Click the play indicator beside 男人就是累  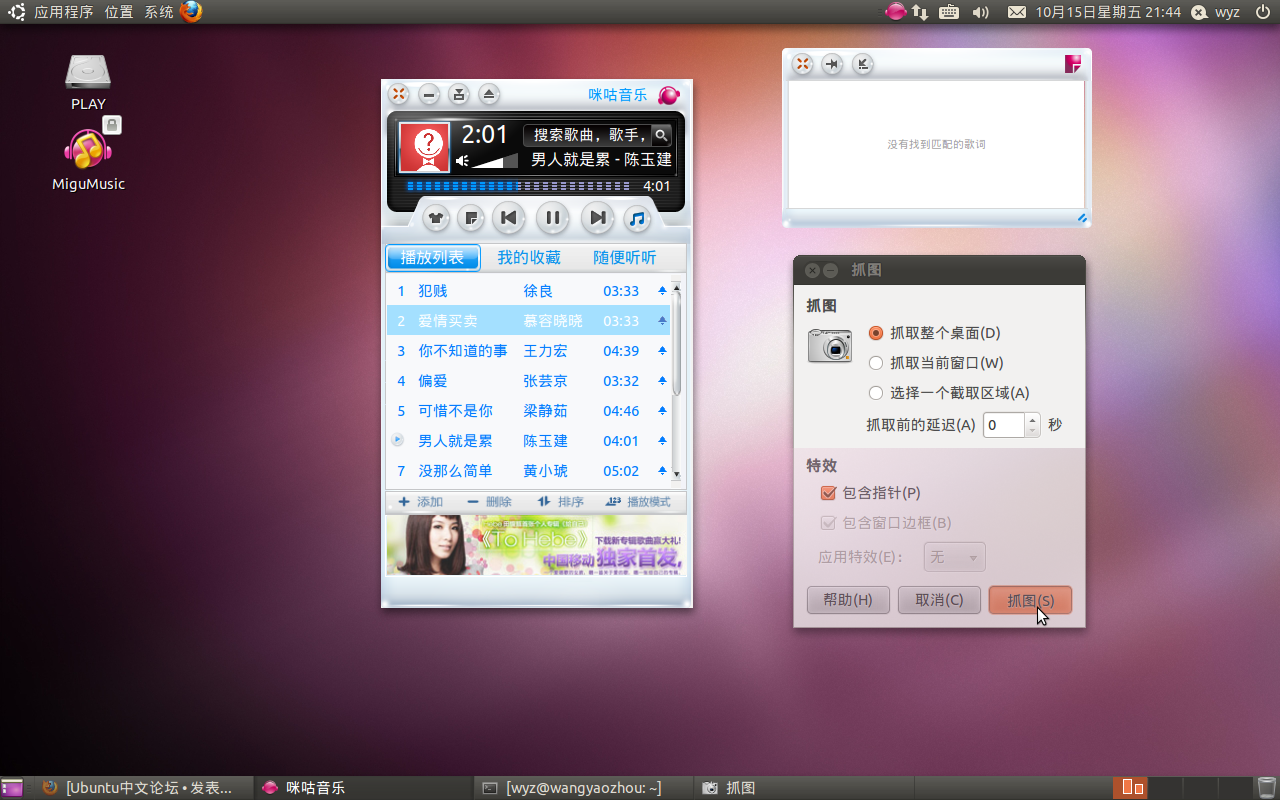click(x=397, y=440)
